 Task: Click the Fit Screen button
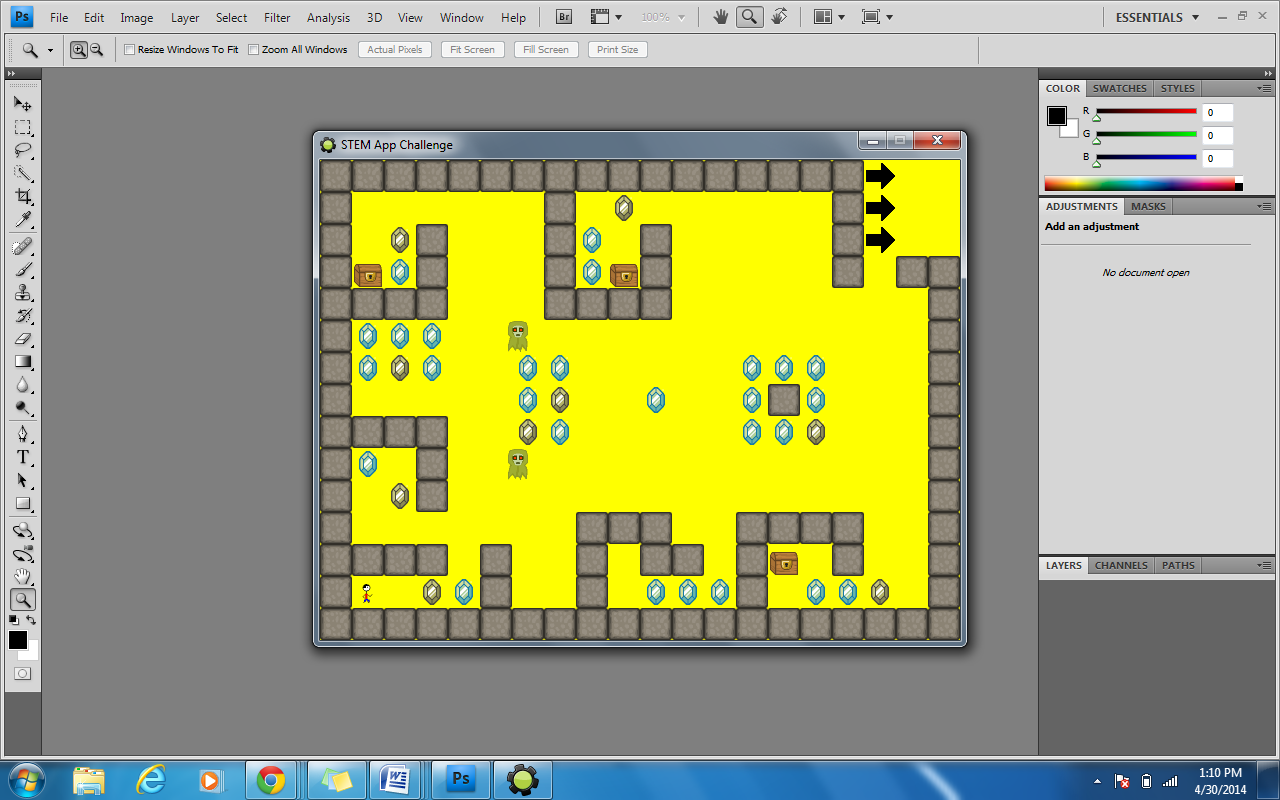coord(472,49)
